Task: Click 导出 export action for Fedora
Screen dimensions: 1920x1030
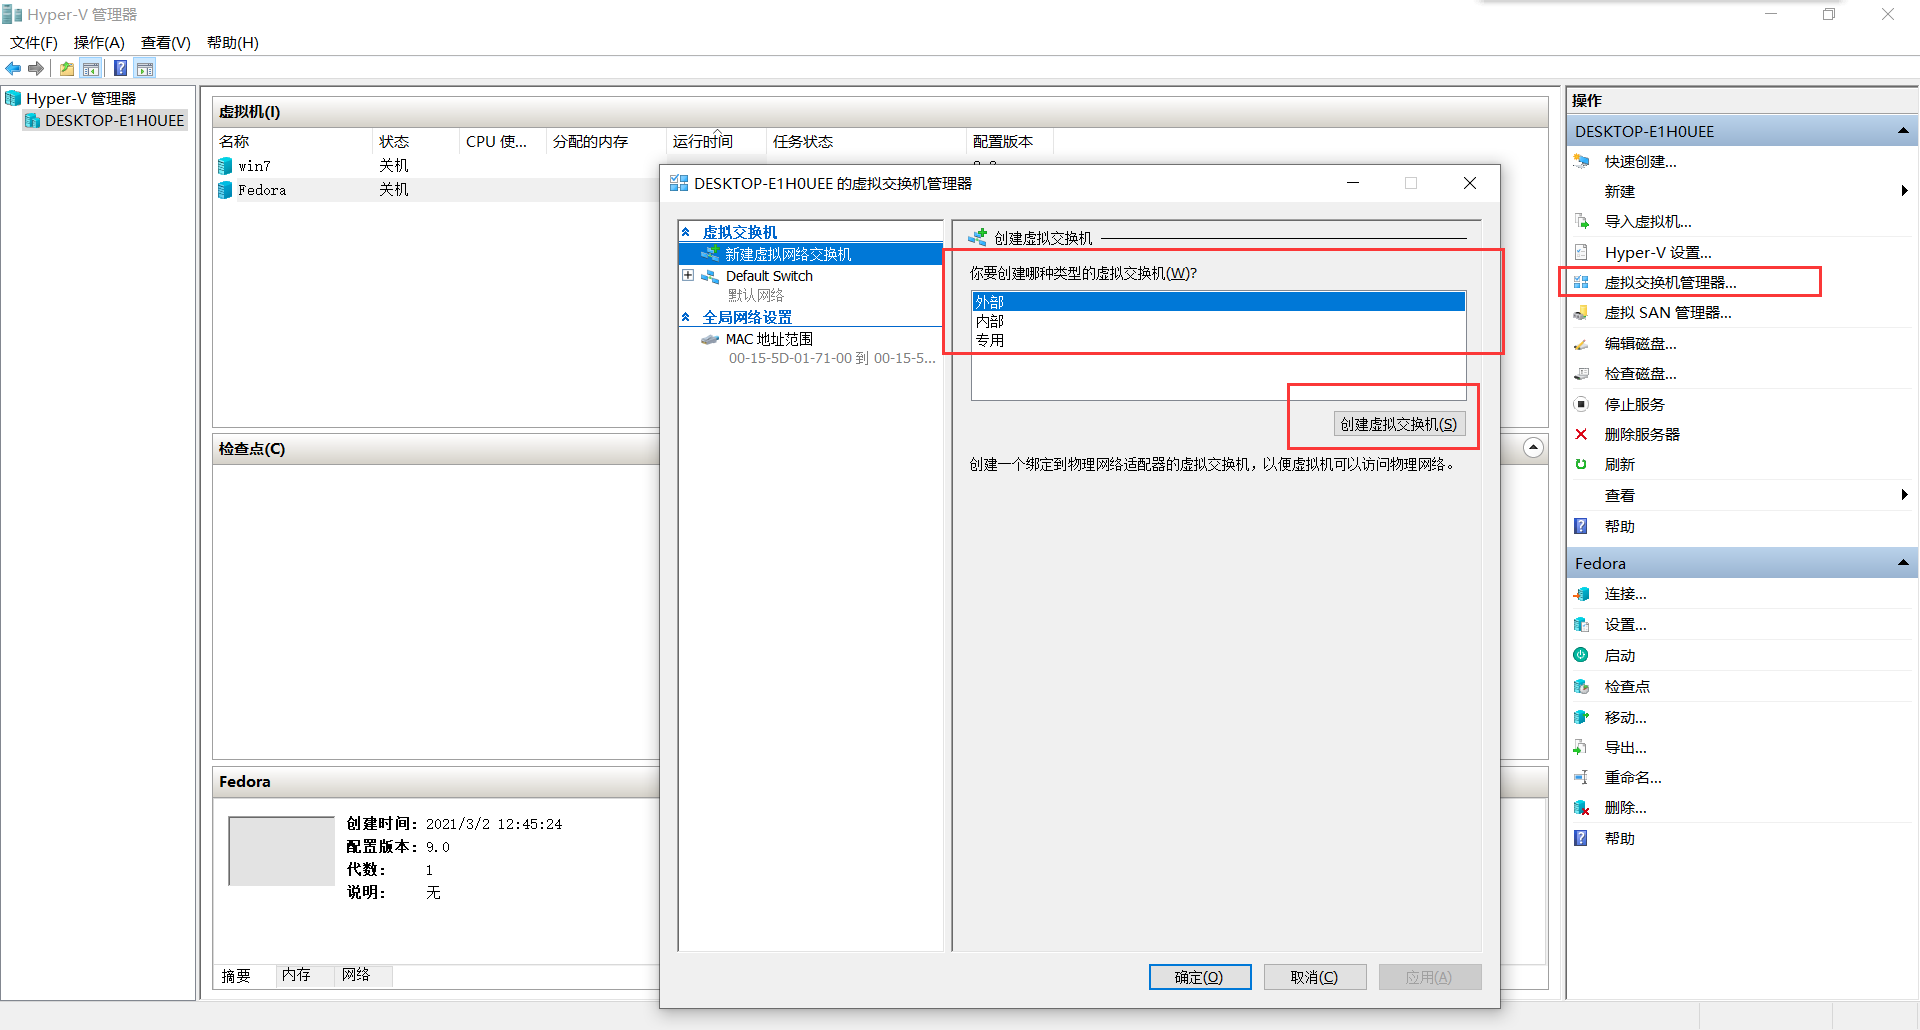Action: point(1625,747)
